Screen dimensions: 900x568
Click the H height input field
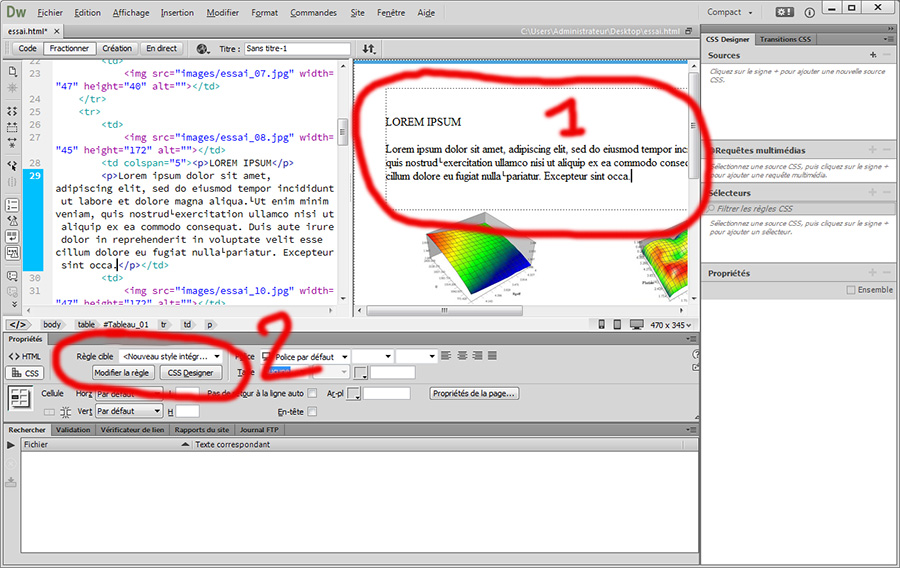[187, 411]
